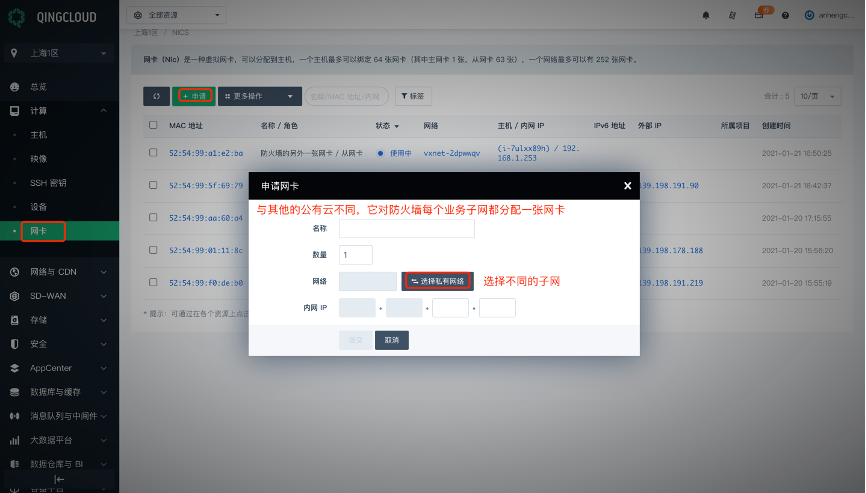Open the notification bell icon
This screenshot has width=866, height=493.
[706, 16]
